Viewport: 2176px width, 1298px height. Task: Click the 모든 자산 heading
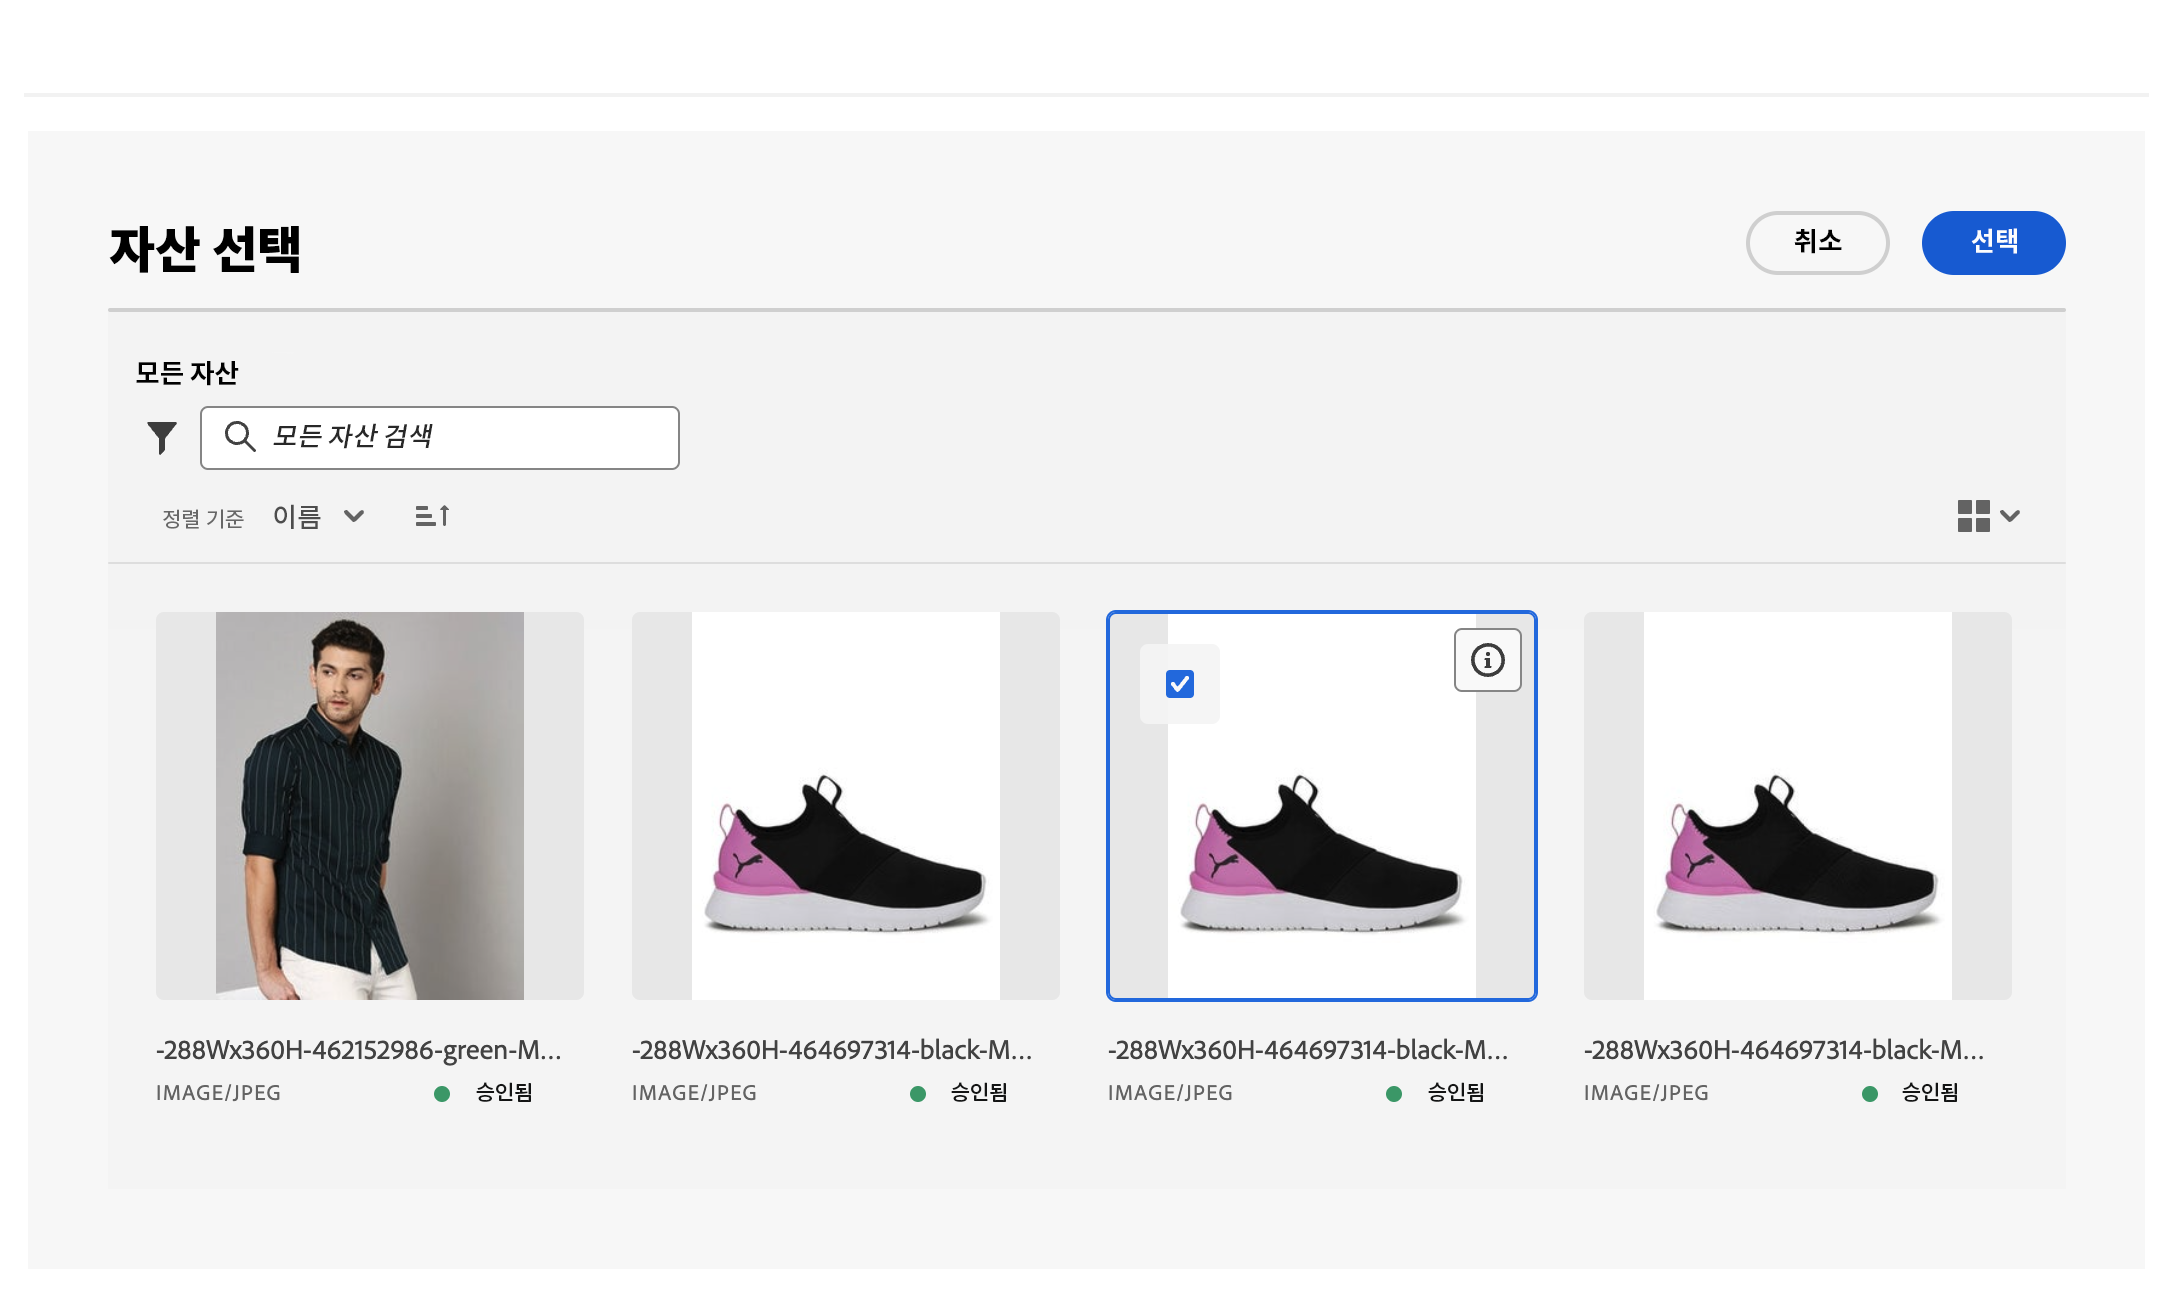(187, 373)
